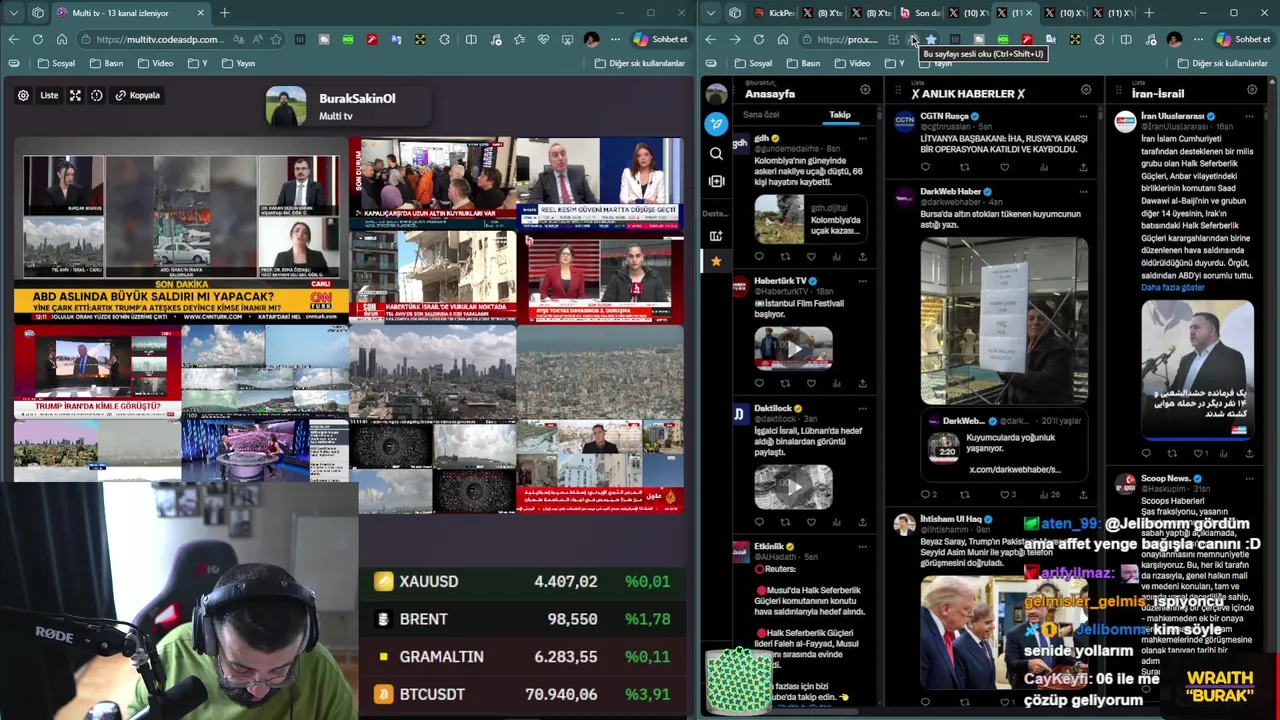This screenshot has height=720, width=1280.
Task: Reply to the gdh Kolombiya post
Action: coord(759,256)
